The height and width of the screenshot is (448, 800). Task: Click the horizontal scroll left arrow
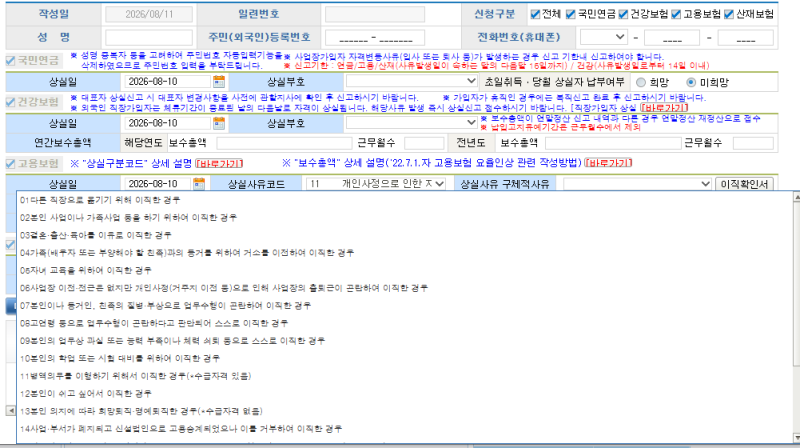[x=11, y=410]
